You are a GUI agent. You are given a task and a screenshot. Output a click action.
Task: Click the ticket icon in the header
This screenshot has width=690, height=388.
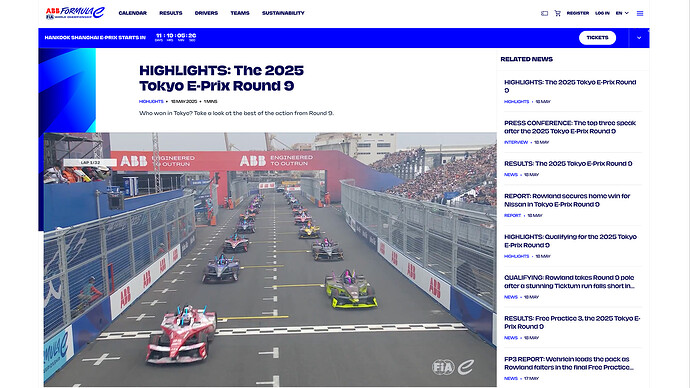click(x=544, y=13)
